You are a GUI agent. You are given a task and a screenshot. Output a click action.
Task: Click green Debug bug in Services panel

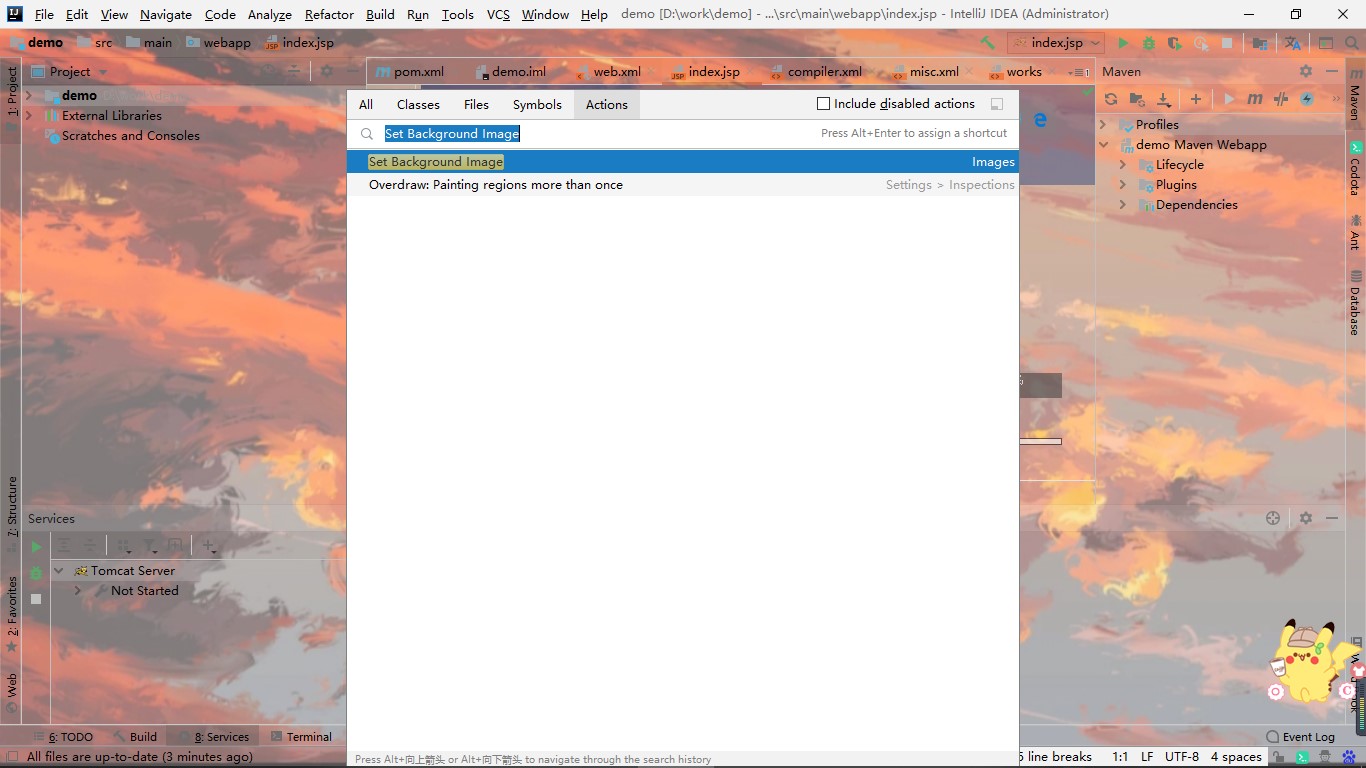[36, 573]
